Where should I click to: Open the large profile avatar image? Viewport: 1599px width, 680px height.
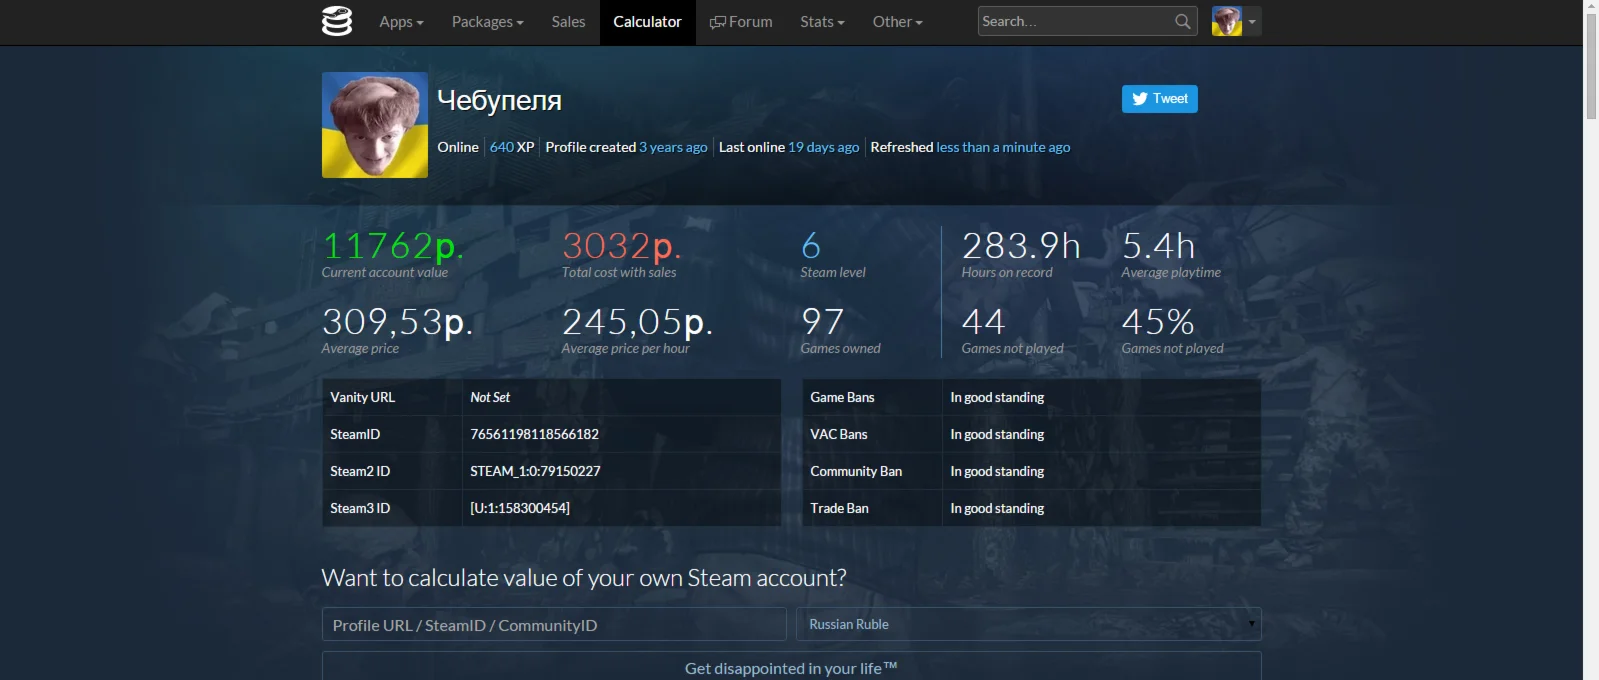pyautogui.click(x=375, y=125)
